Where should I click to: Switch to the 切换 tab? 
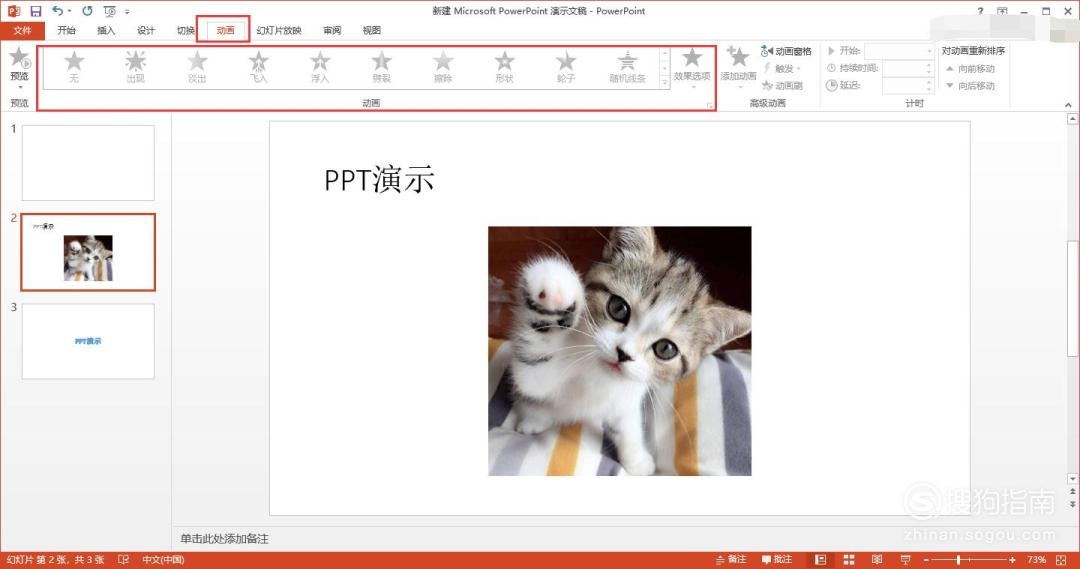185,30
